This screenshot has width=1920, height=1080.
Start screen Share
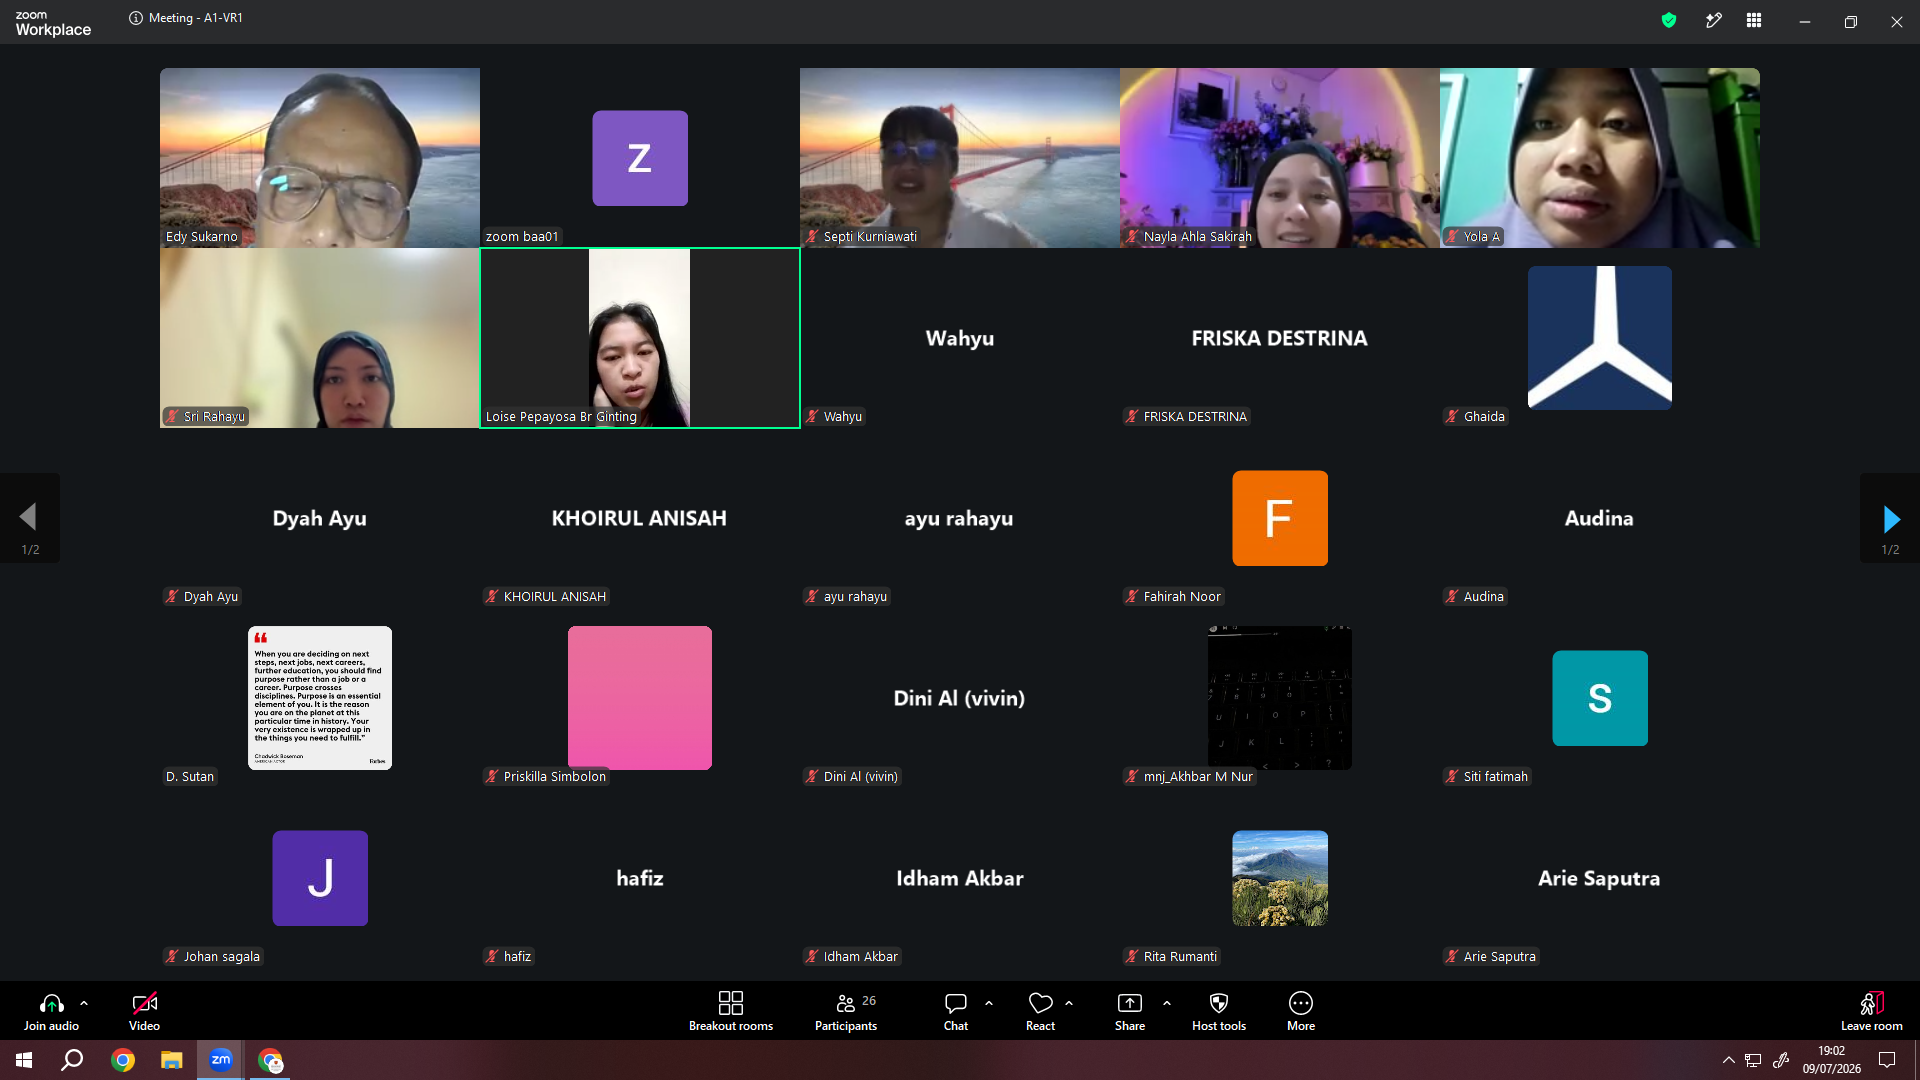click(x=1130, y=1010)
